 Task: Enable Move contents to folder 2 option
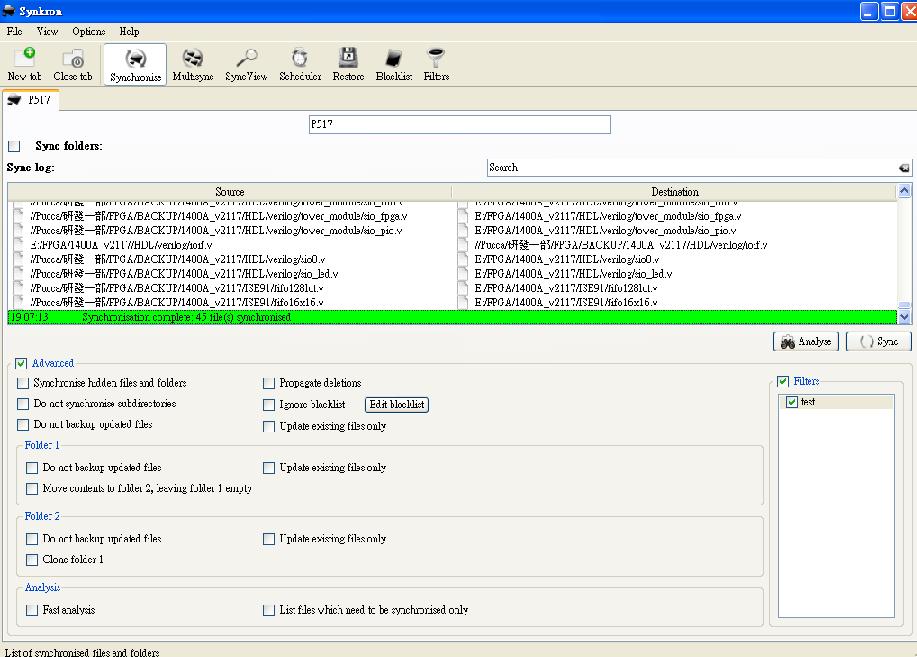click(x=32, y=489)
